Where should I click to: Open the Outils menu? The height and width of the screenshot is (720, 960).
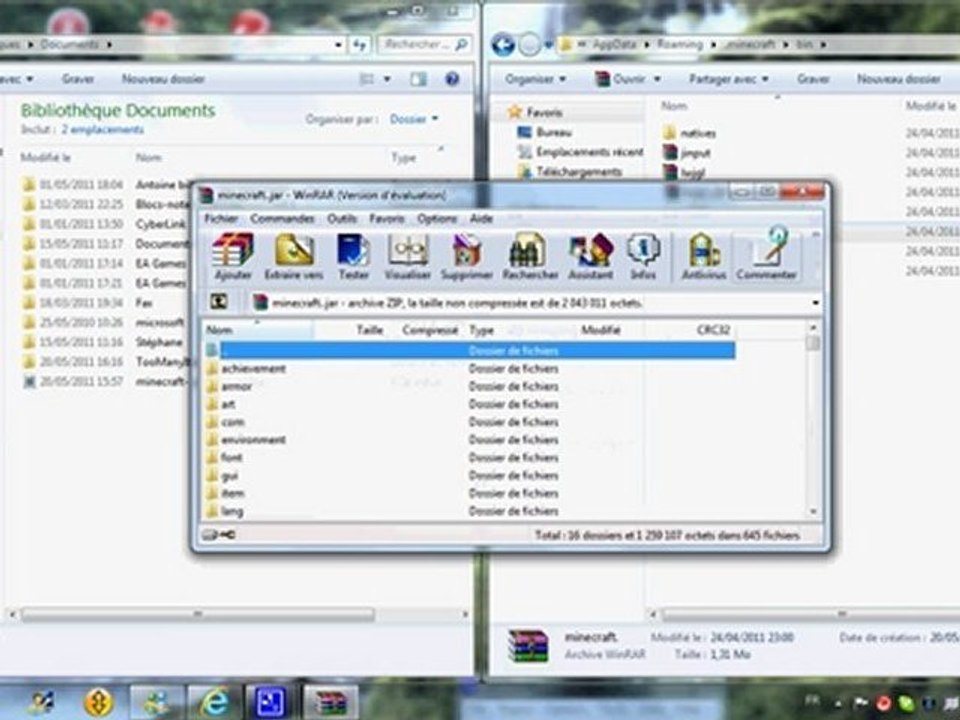(x=342, y=219)
